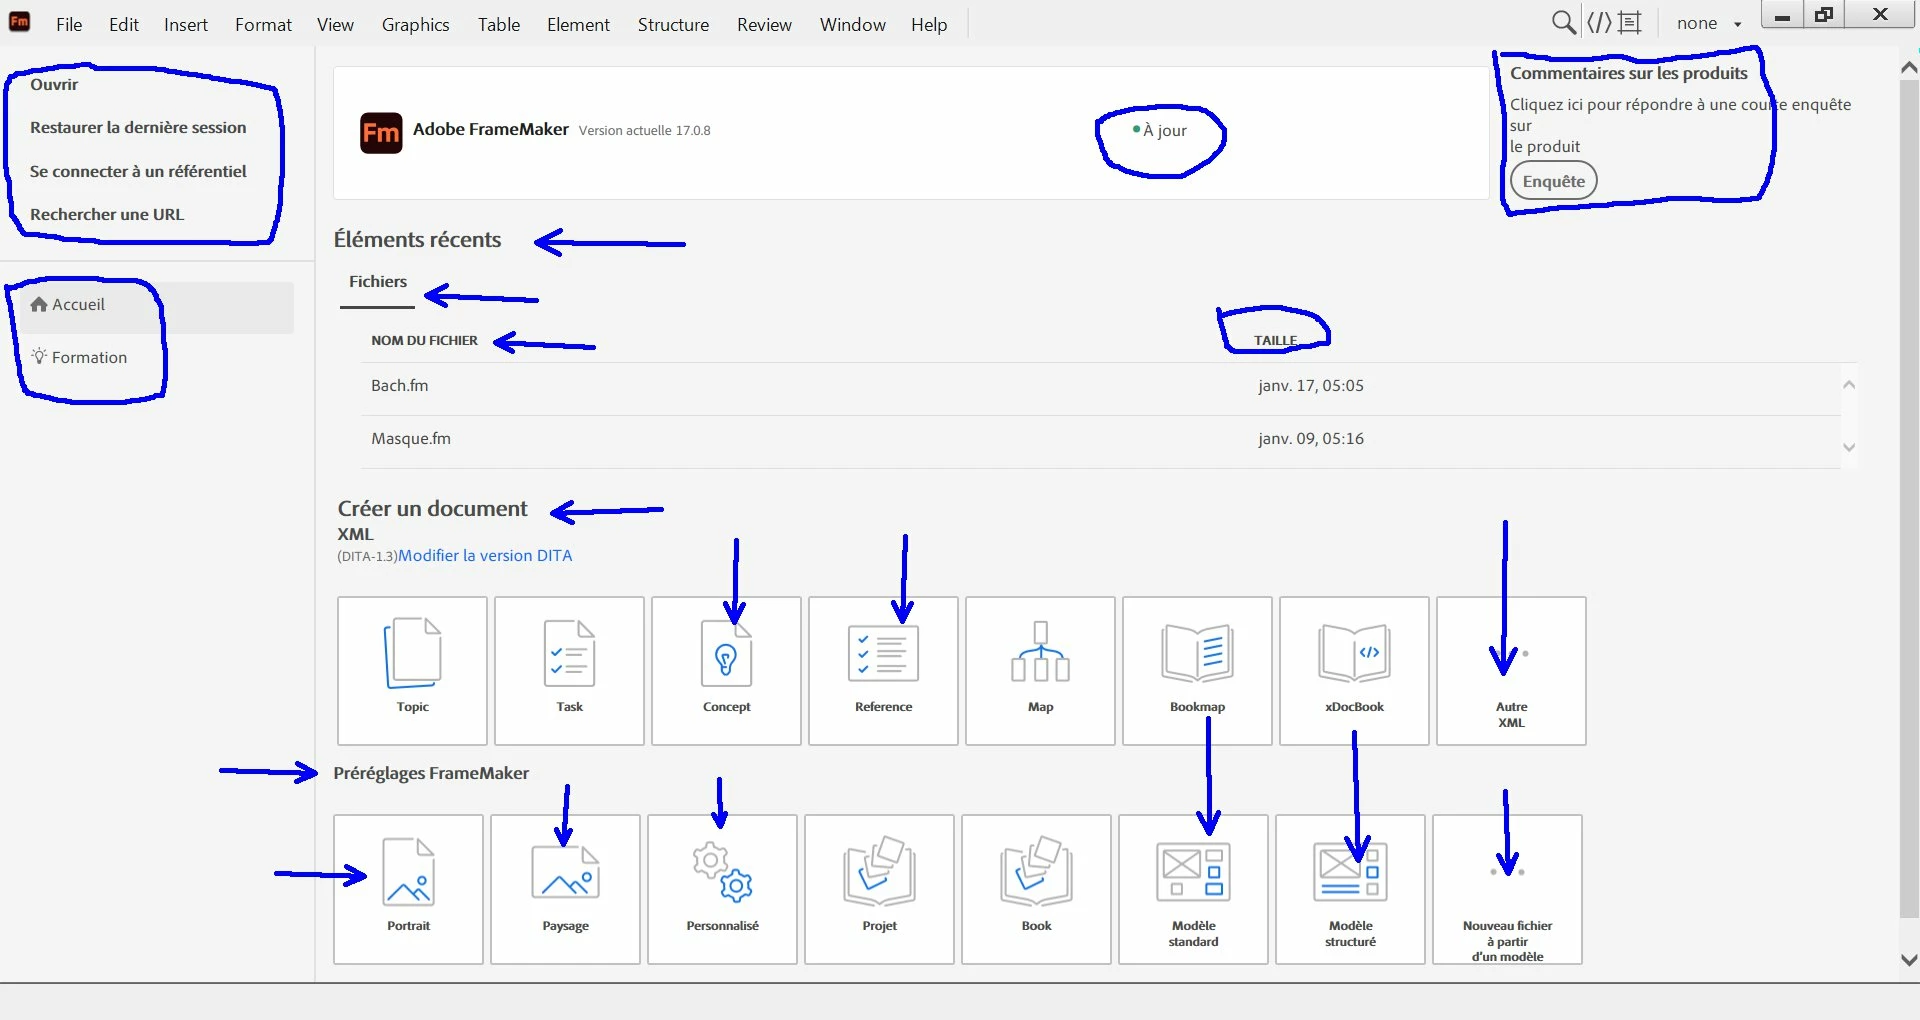Click Ouvrir in the sidebar
Image resolution: width=1920 pixels, height=1020 pixels.
[54, 85]
